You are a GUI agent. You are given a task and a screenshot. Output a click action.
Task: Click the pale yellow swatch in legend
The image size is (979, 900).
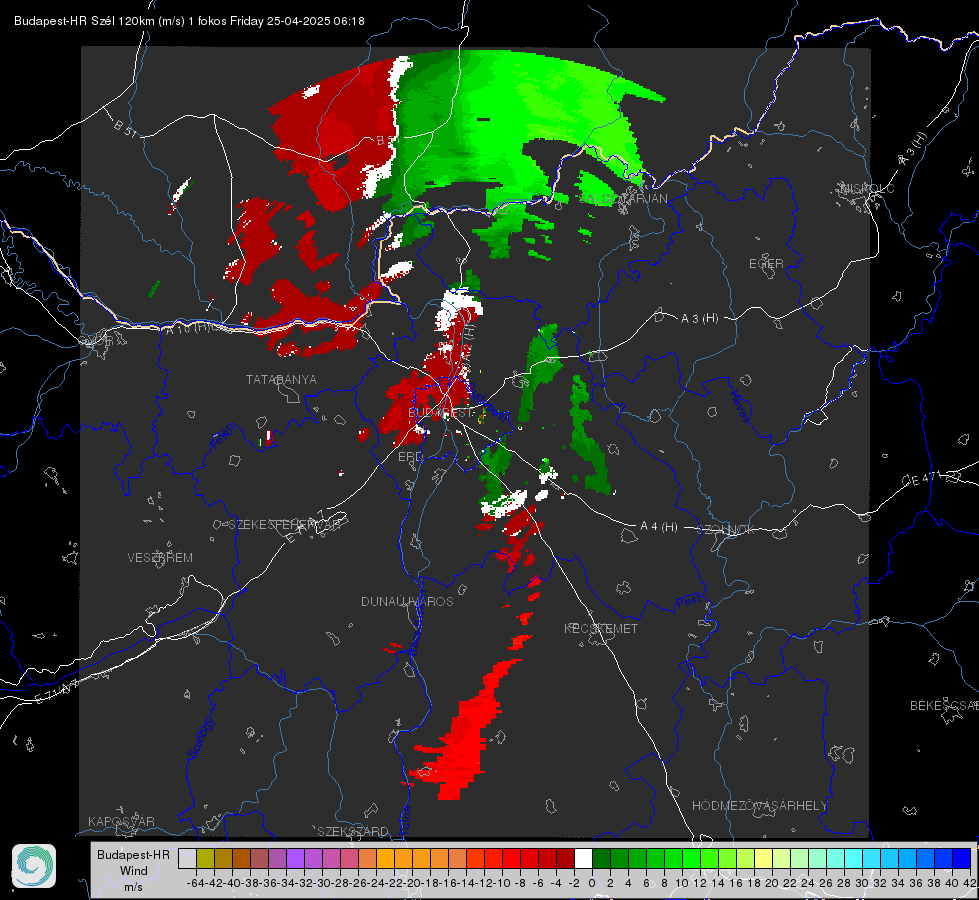tap(764, 859)
